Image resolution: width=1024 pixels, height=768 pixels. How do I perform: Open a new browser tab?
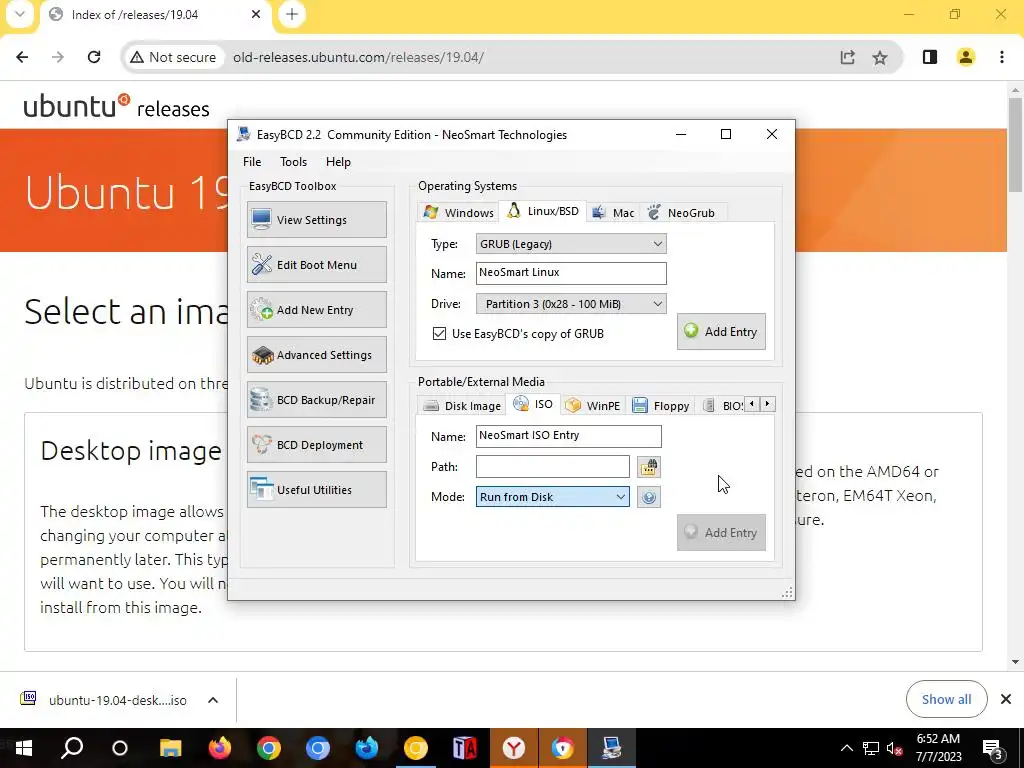point(292,14)
